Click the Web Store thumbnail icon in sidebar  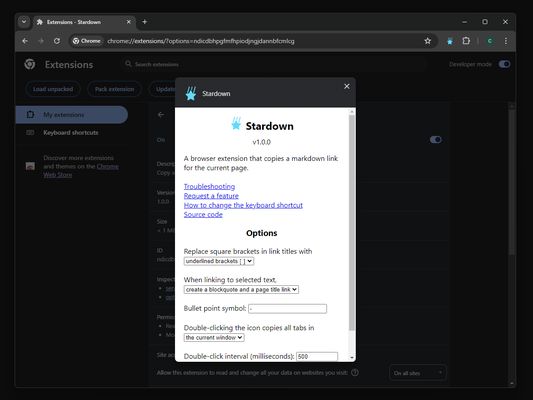click(x=30, y=166)
